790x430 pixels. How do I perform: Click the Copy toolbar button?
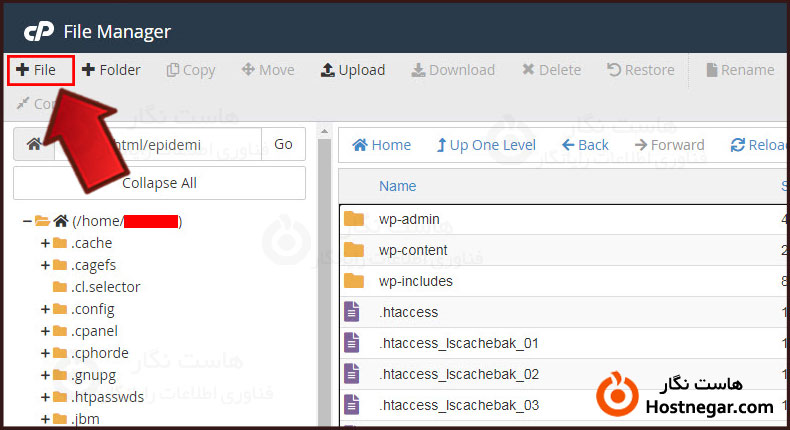tap(190, 70)
